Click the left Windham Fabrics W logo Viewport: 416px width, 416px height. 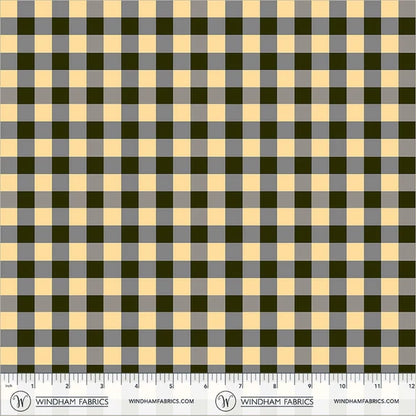[x=20, y=401]
